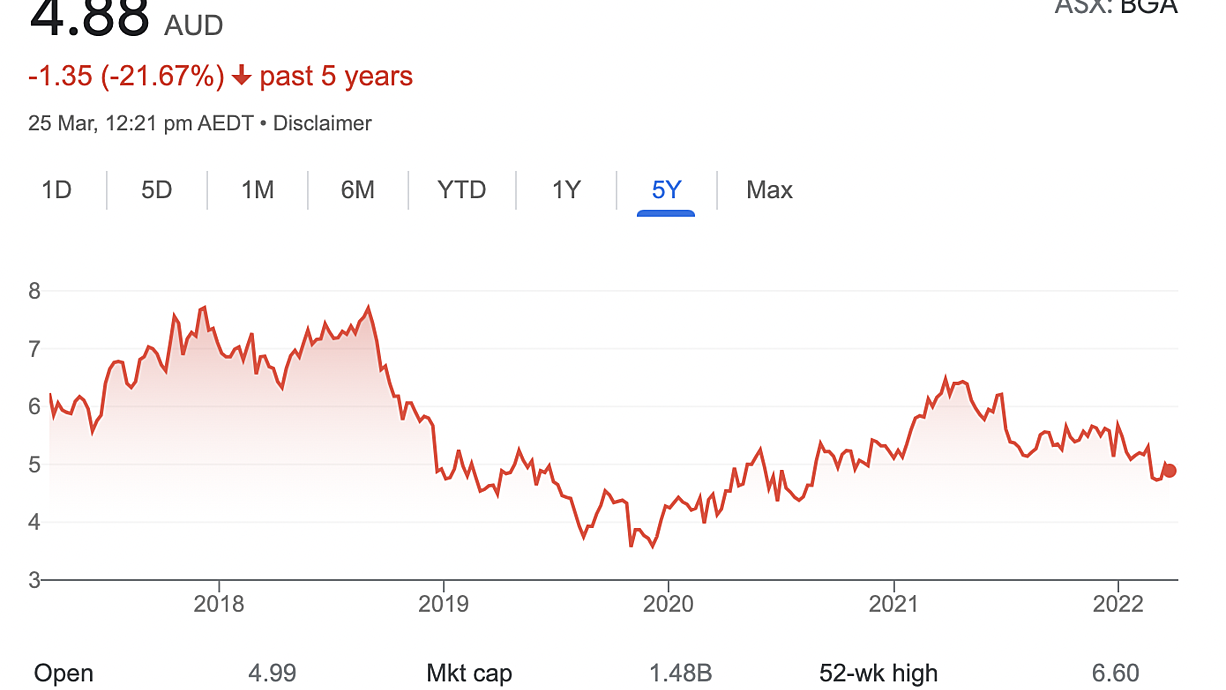Choose the 1M chart range
Screen dimensions: 1226x690
(258, 190)
